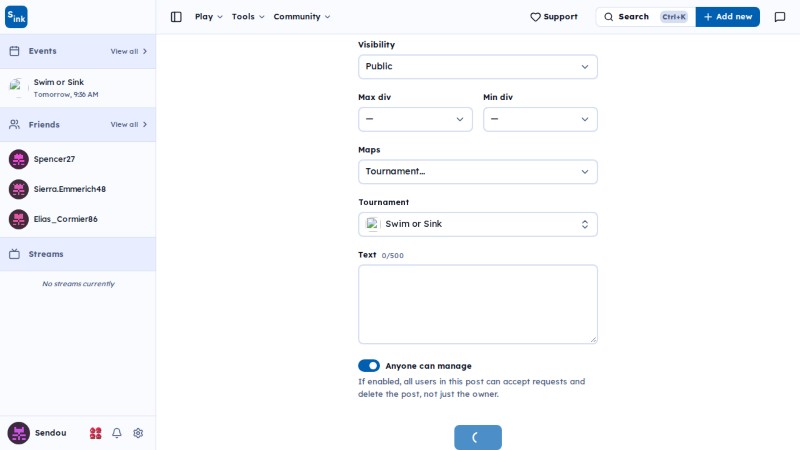Collapse the sidebar panel icon

[176, 17]
